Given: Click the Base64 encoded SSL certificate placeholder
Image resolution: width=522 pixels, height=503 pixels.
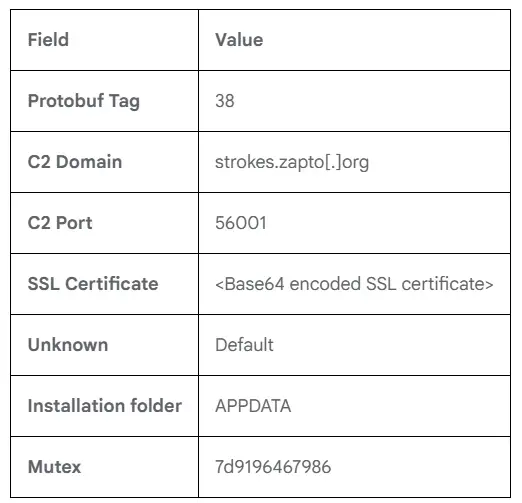Looking at the screenshot, I should (x=354, y=284).
